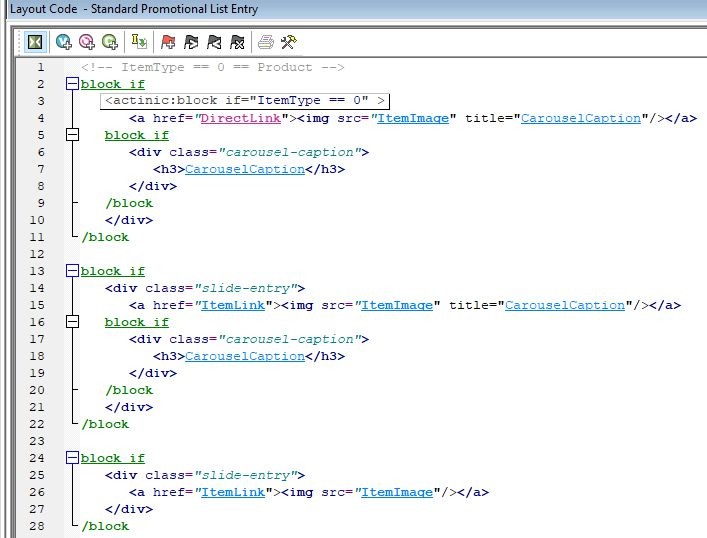Go to previous bookmark flag icon

tap(214, 42)
